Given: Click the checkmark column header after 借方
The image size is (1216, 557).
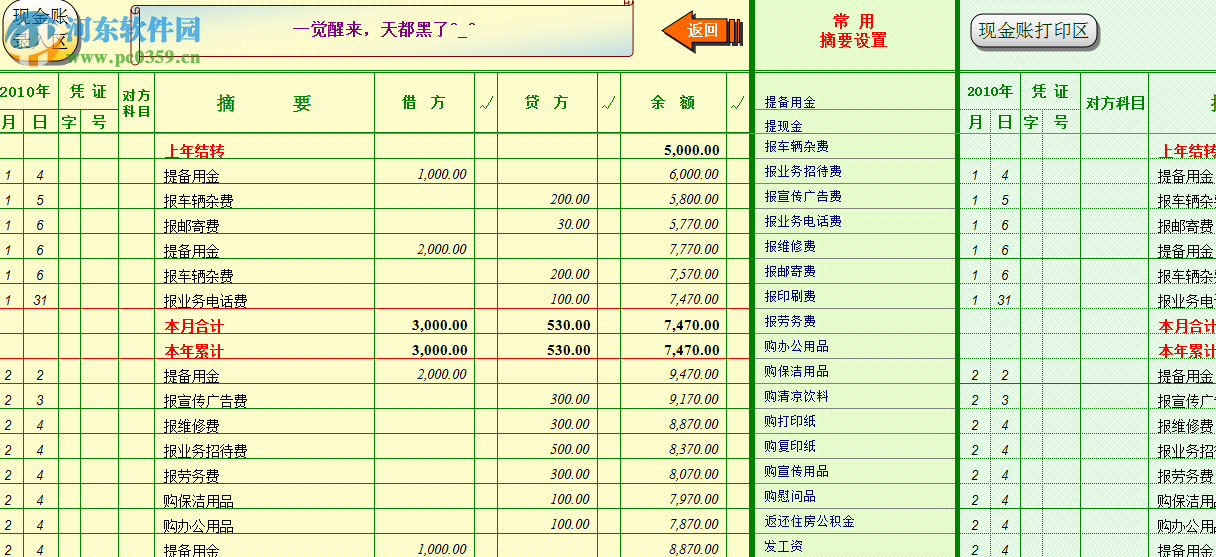Looking at the screenshot, I should coord(486,103).
